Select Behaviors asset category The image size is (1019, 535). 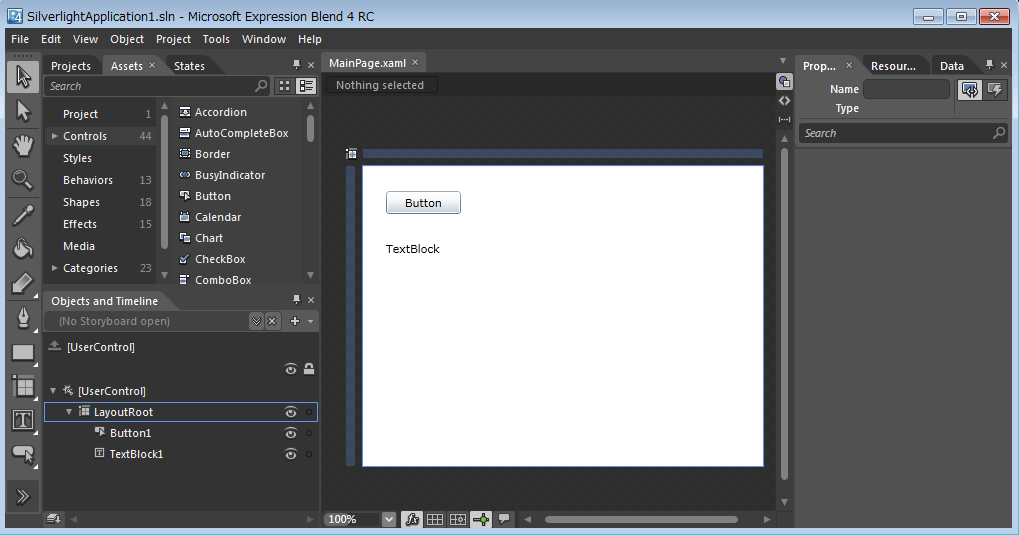(x=88, y=180)
